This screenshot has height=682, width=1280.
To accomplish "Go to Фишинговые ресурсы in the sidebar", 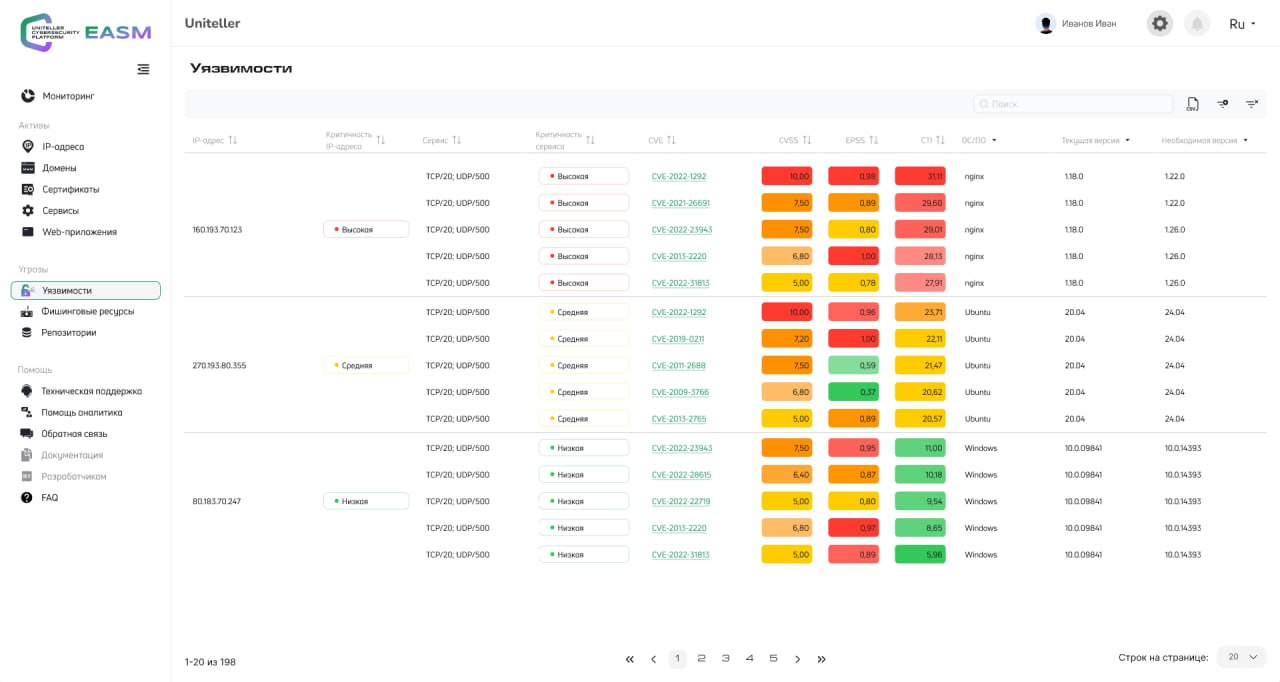I will tap(87, 311).
